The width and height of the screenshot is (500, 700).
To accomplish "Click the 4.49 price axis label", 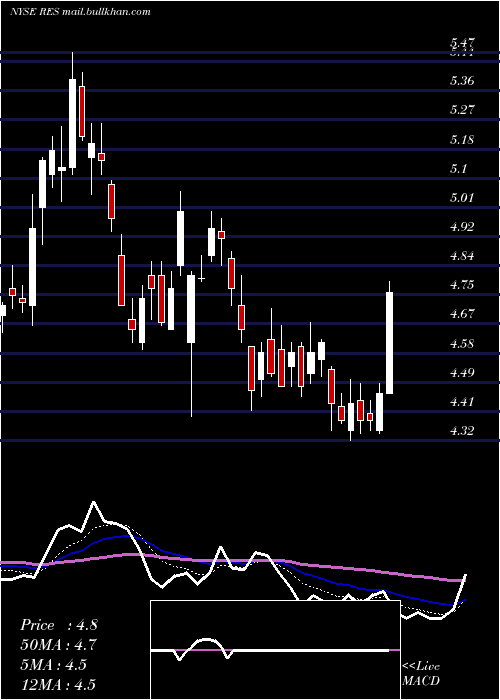I will tap(462, 373).
